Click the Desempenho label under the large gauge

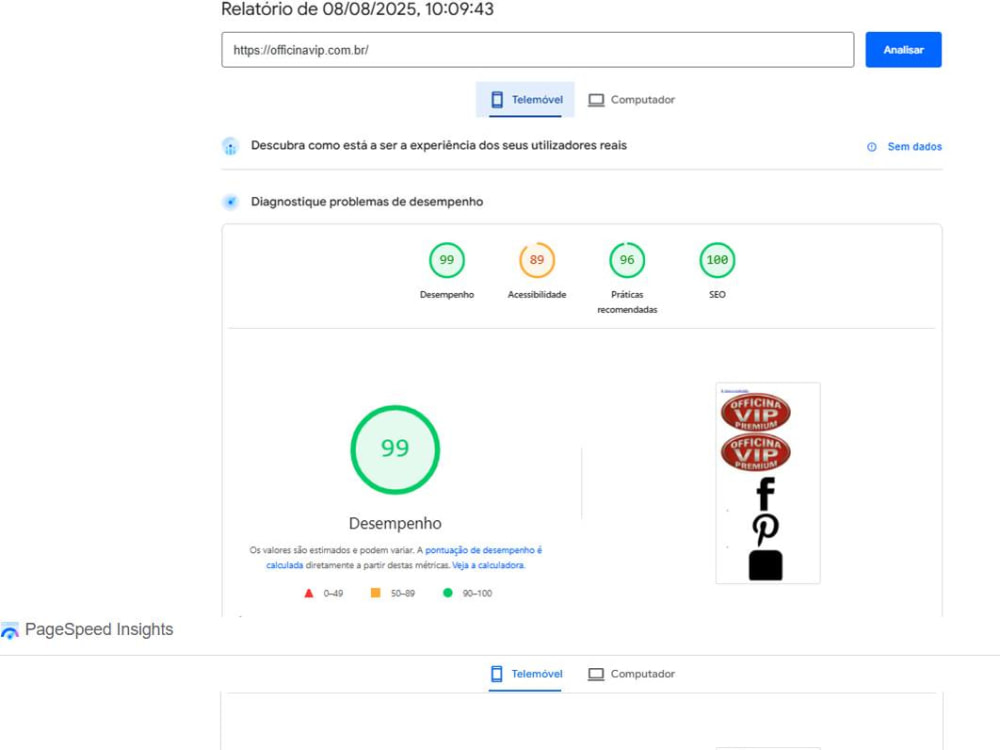point(395,524)
